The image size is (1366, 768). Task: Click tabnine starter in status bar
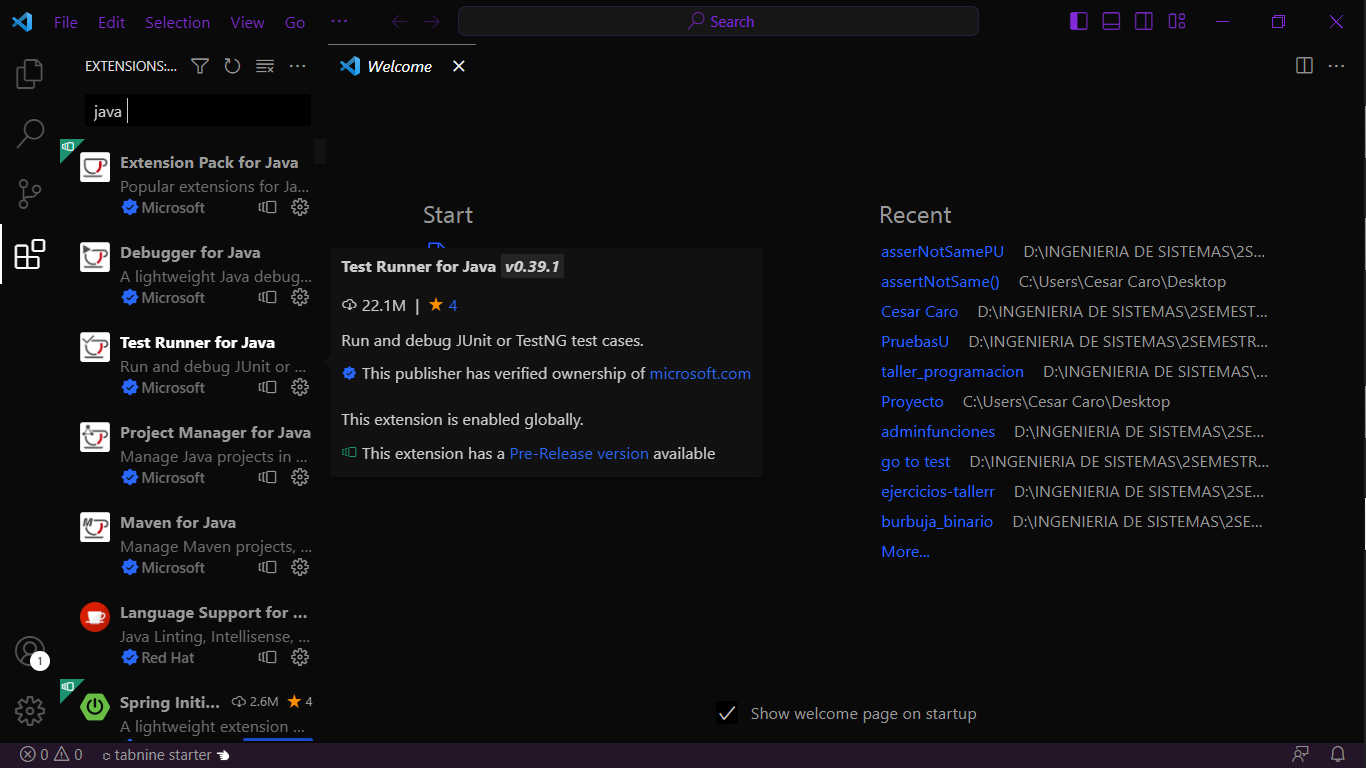pyautogui.click(x=167, y=755)
